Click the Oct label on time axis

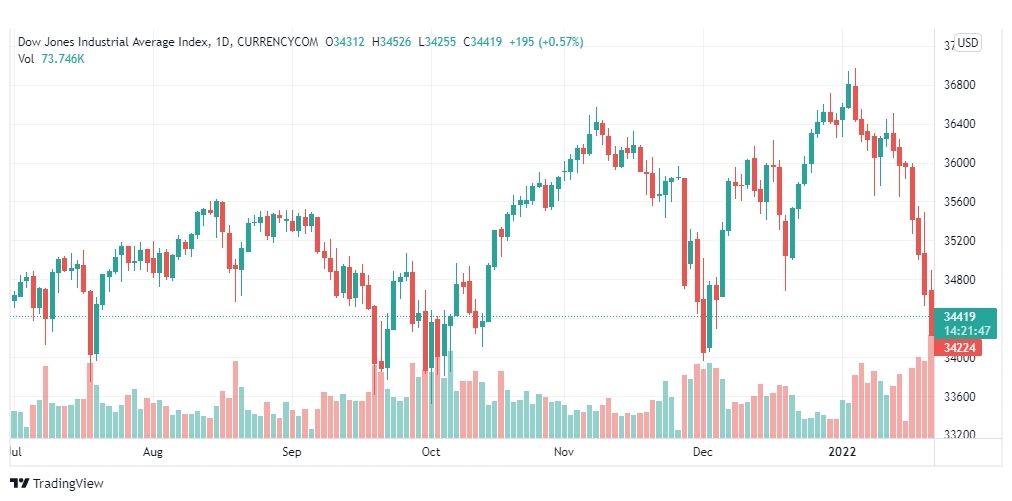pos(430,452)
